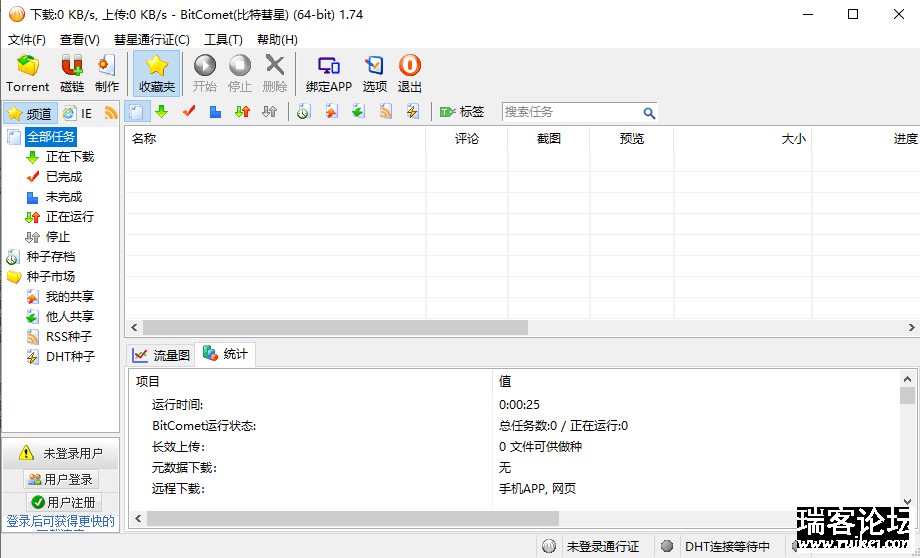The height and width of the screenshot is (558, 920).
Task: Click the 用户注册 button
Action: (63, 502)
